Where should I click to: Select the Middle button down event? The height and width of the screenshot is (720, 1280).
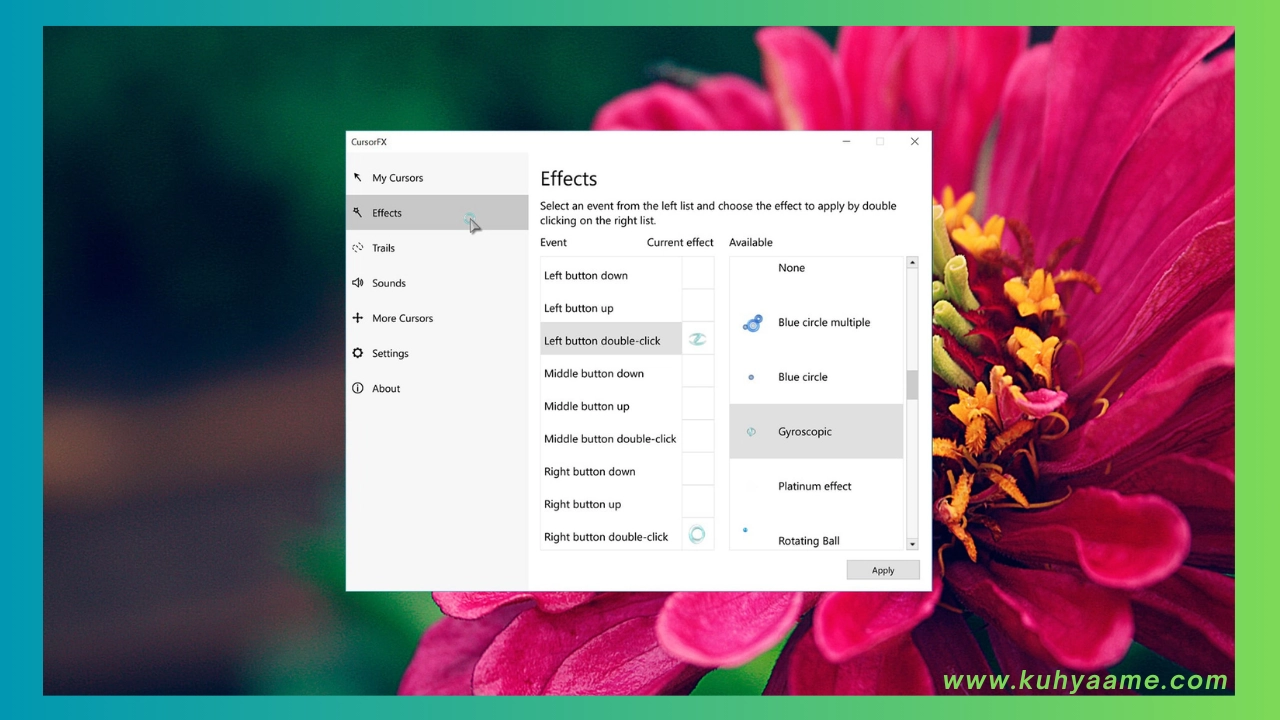[x=611, y=373]
